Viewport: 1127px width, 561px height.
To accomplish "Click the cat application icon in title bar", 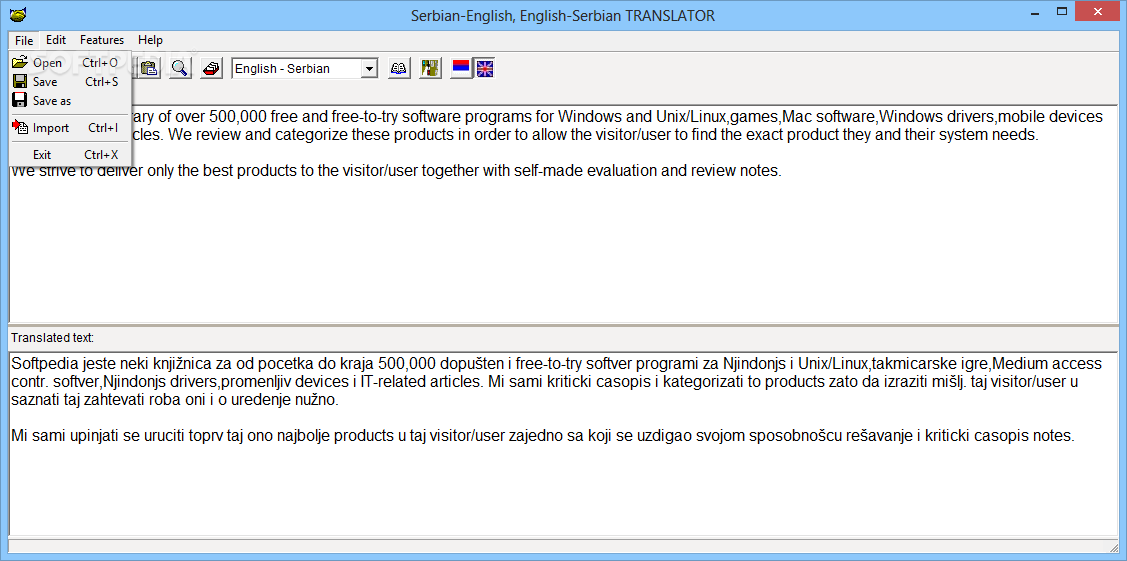I will 19,14.
